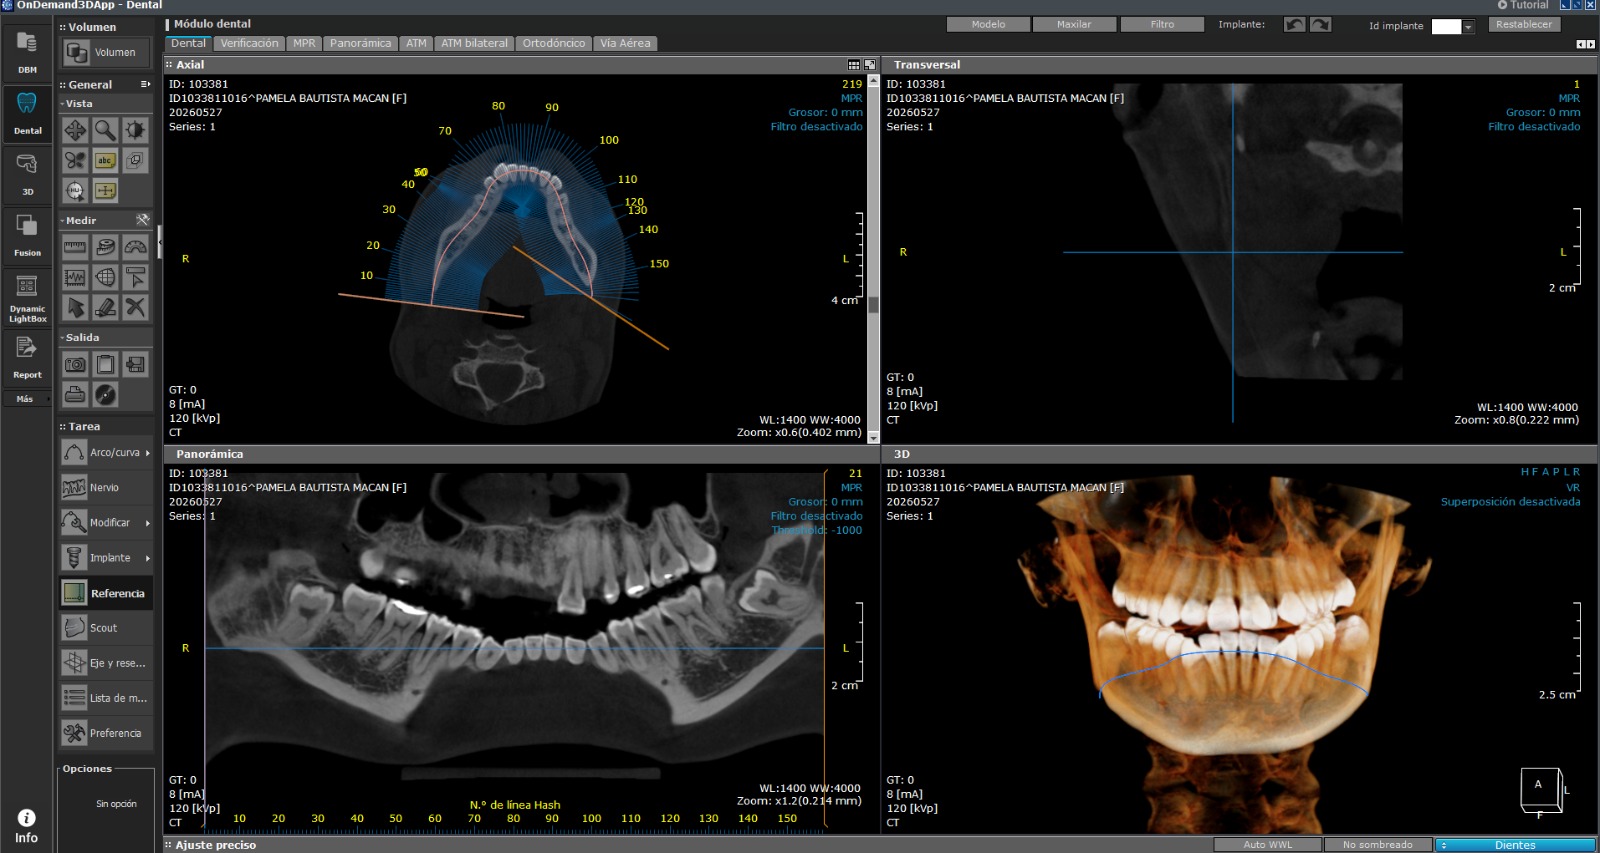1600x853 pixels.
Task: Click the 3D orientation cube
Action: [1542, 791]
